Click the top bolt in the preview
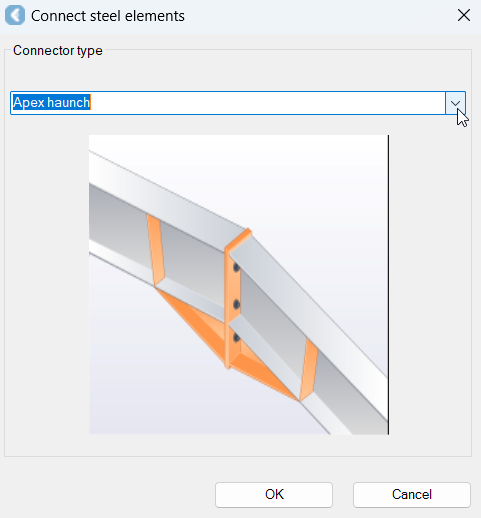 click(236, 267)
